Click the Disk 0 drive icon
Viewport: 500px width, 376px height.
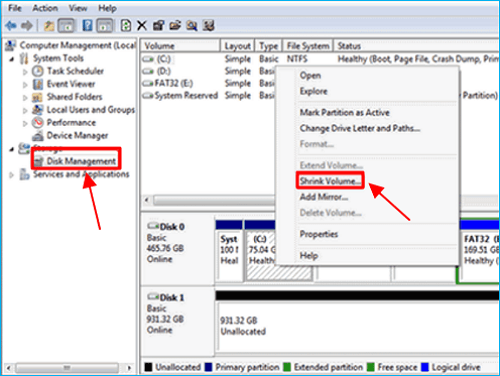(x=153, y=226)
